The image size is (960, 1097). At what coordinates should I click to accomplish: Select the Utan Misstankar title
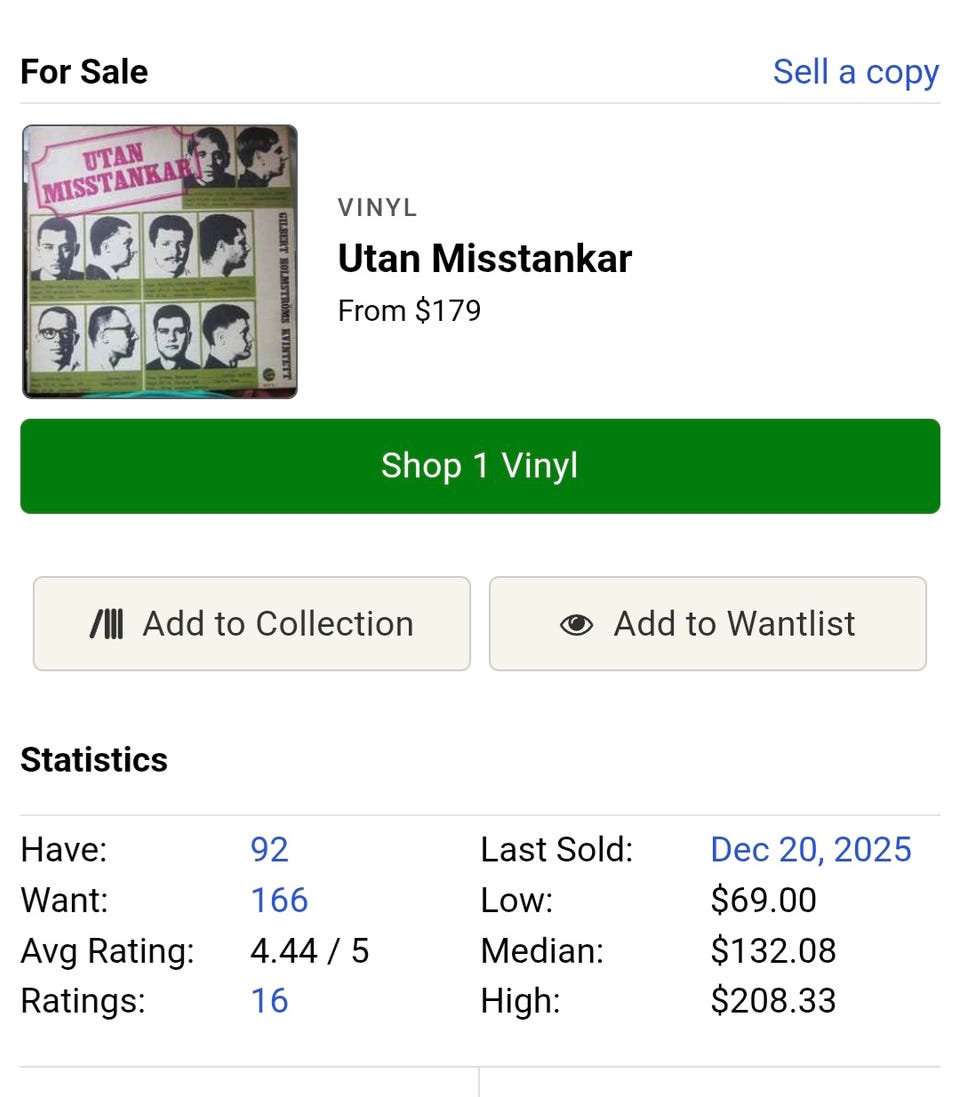[x=484, y=259]
